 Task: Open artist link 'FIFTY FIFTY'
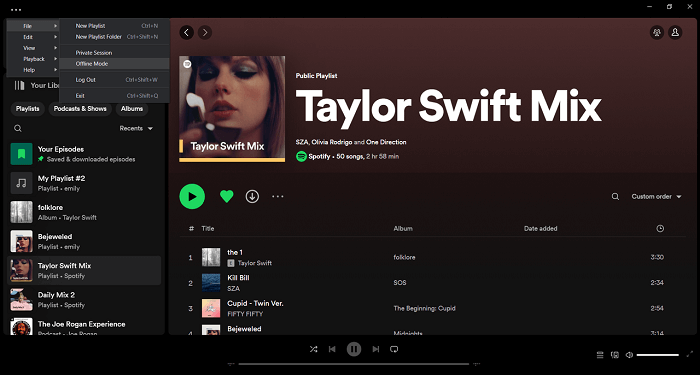[245, 314]
